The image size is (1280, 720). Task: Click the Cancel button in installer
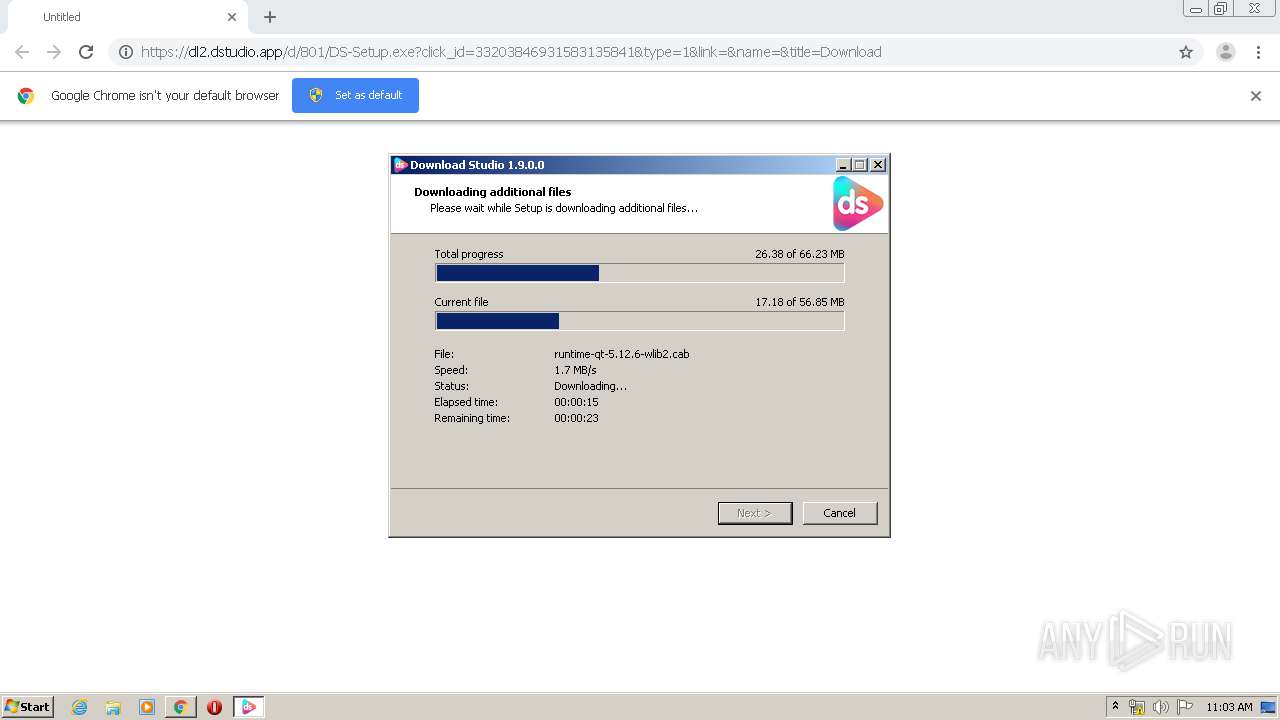pyautogui.click(x=840, y=513)
